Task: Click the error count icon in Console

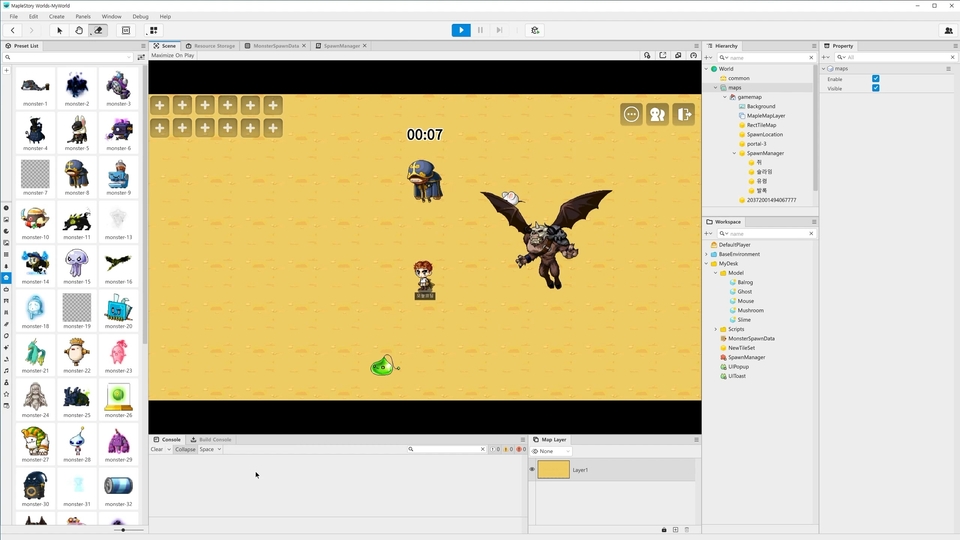Action: [520, 449]
